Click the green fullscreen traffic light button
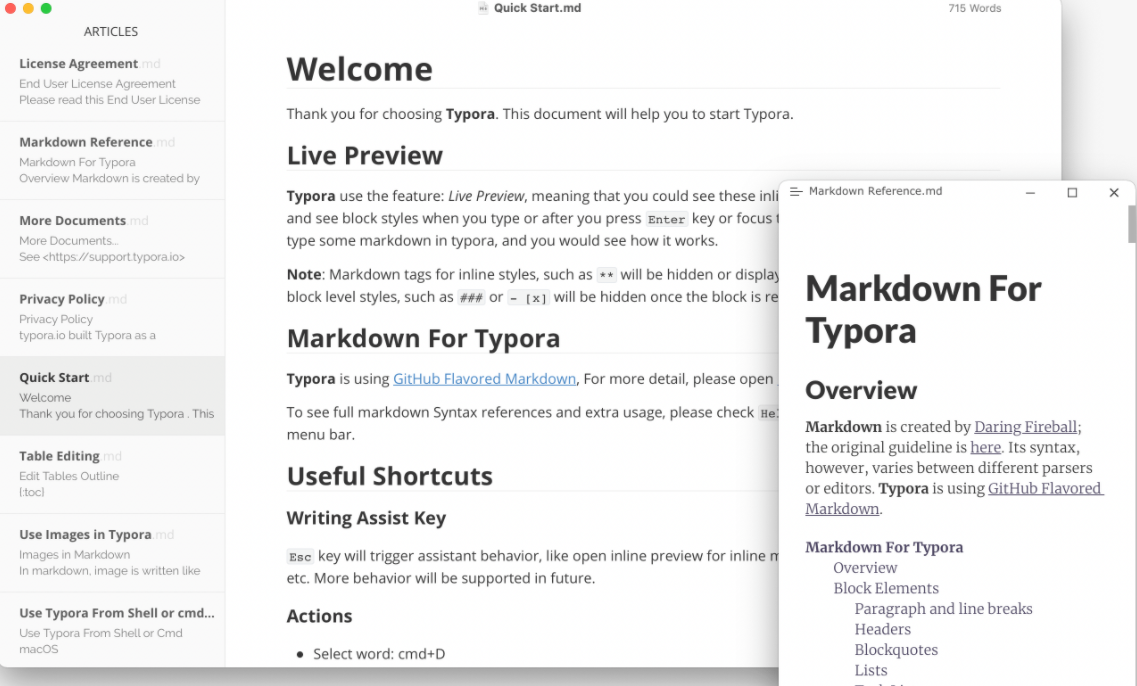This screenshot has height=686, width=1137. coord(46,8)
